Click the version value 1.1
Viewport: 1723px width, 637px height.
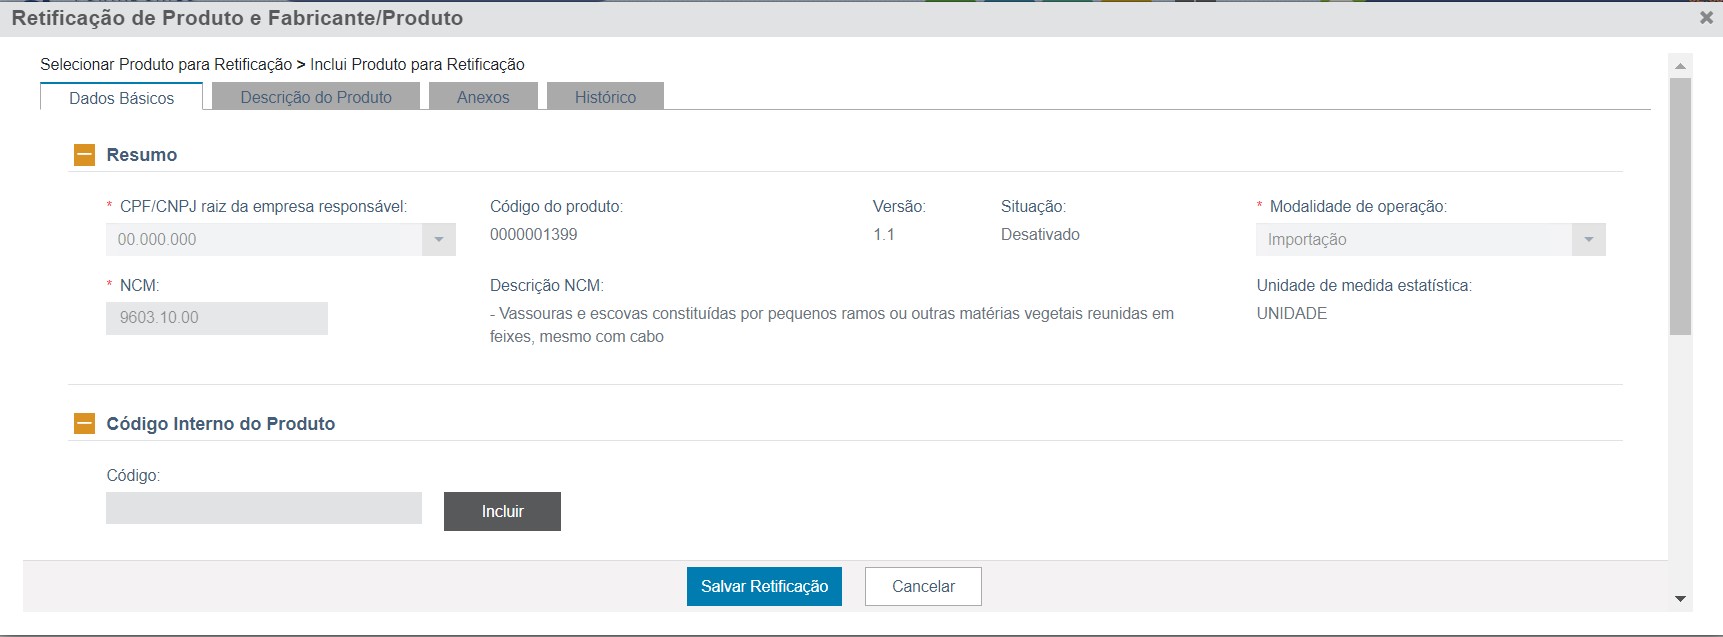(x=883, y=234)
